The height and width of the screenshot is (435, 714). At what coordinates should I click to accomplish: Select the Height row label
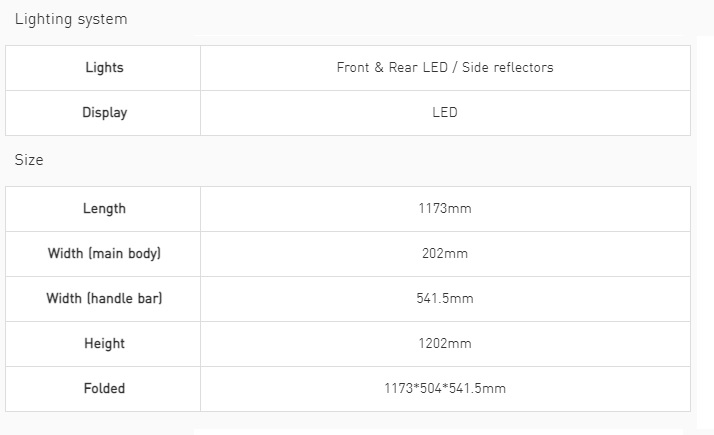pos(104,343)
